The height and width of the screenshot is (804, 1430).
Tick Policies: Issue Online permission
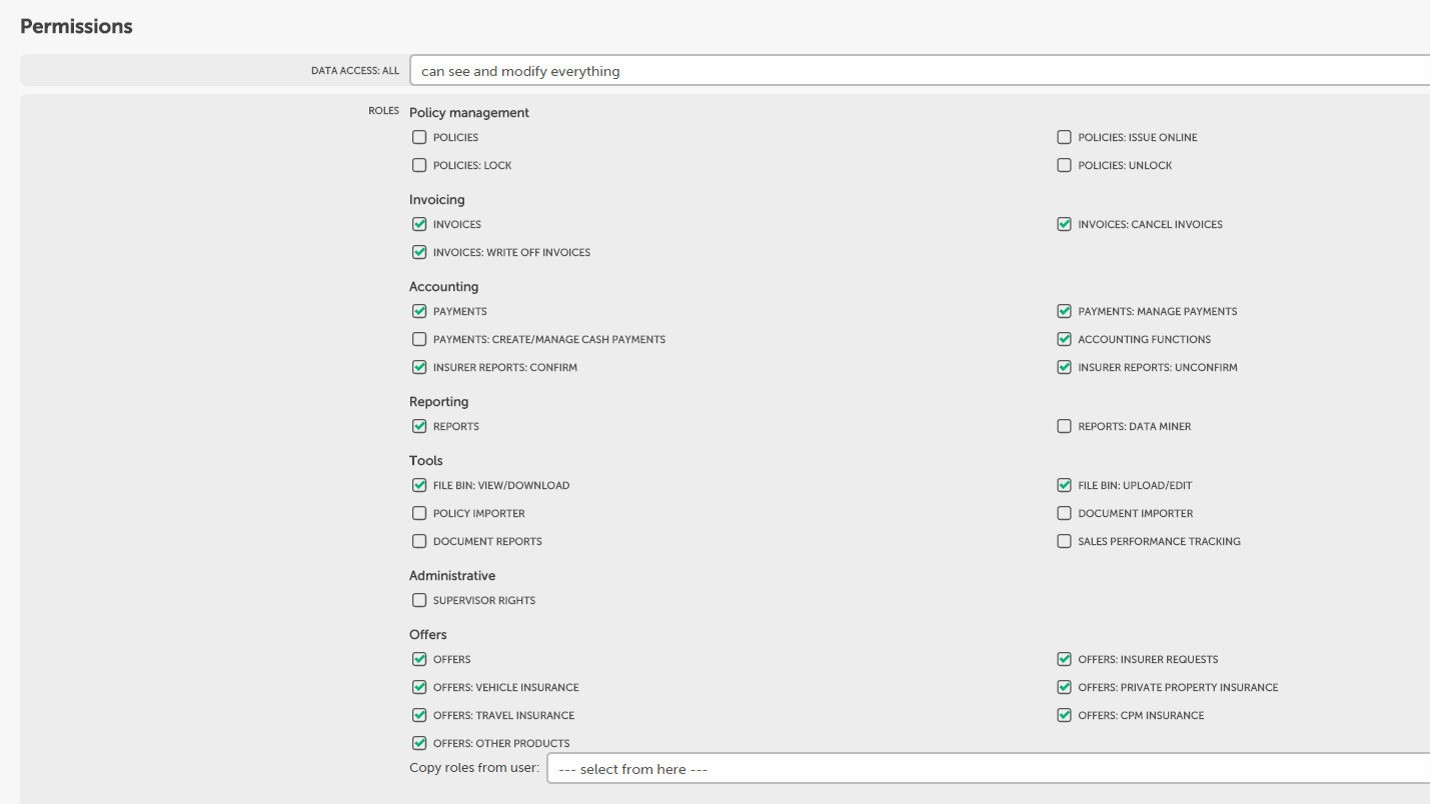pos(1064,138)
